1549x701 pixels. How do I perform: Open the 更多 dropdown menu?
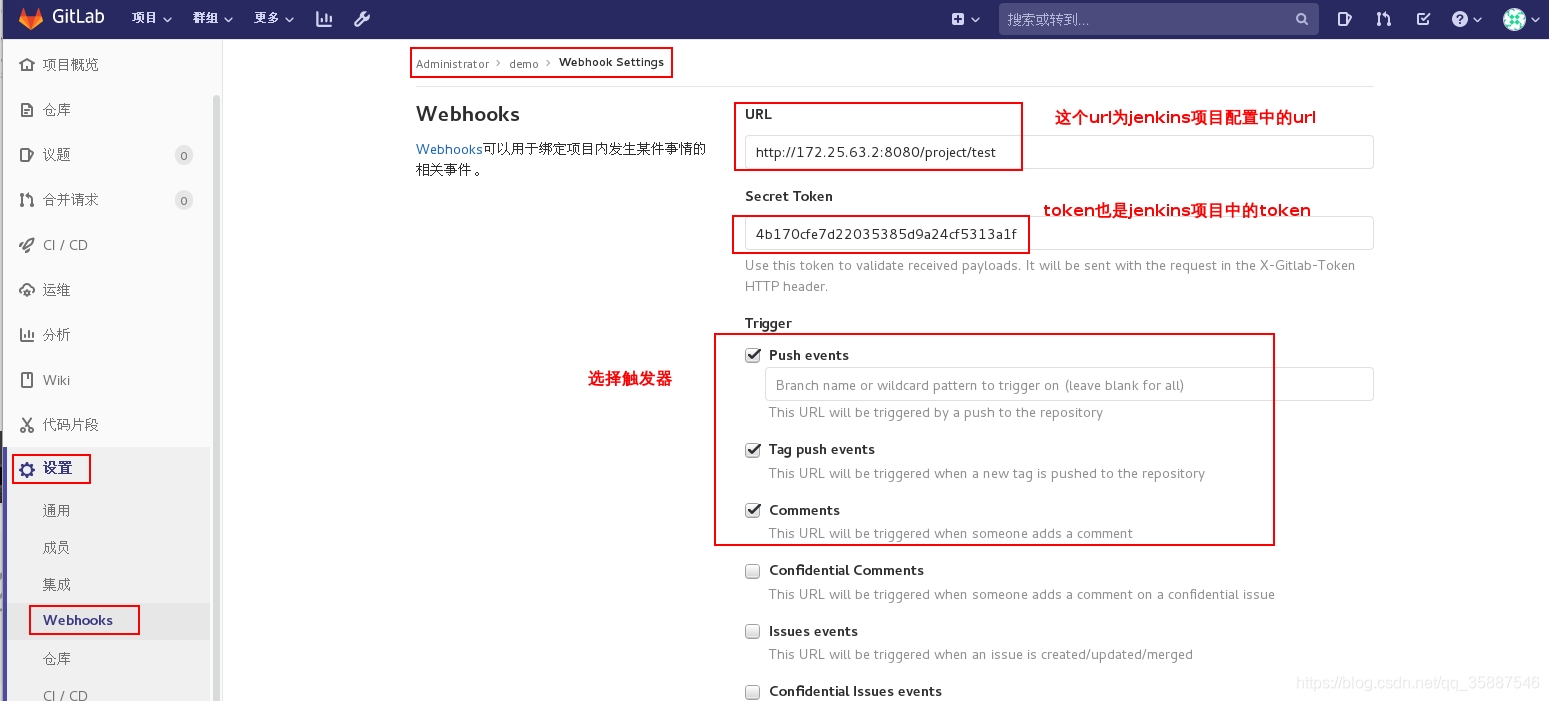point(273,18)
